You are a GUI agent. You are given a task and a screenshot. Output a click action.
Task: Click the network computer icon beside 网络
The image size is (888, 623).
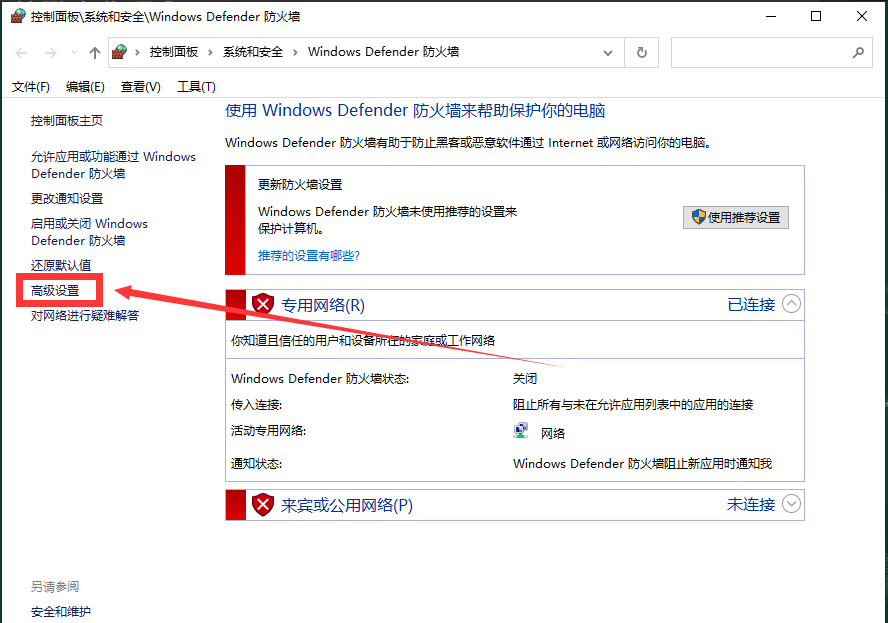(x=520, y=431)
